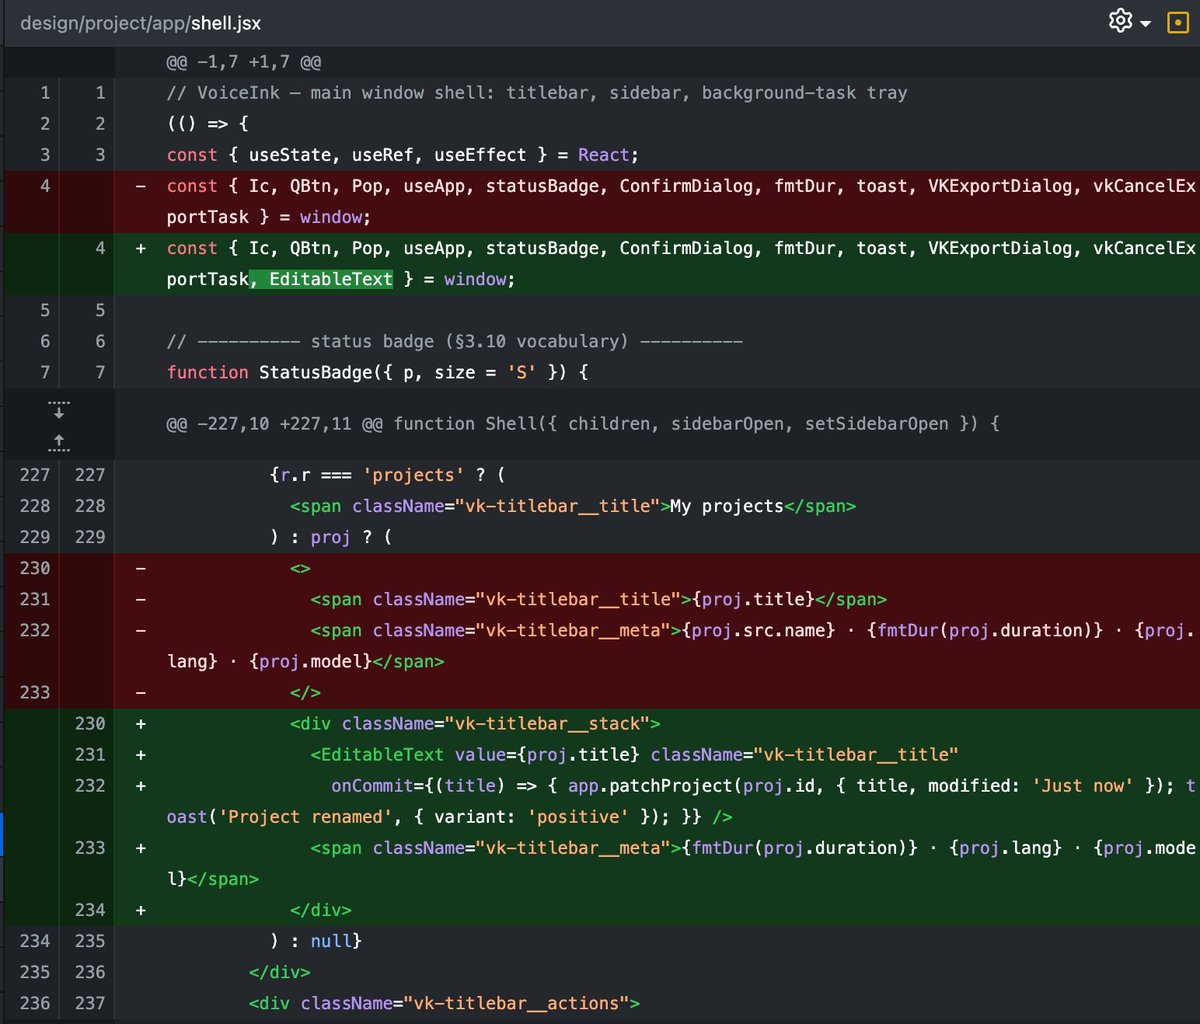This screenshot has width=1200, height=1024.
Task: Click the "React" identifier on line 3
Action: pos(603,155)
